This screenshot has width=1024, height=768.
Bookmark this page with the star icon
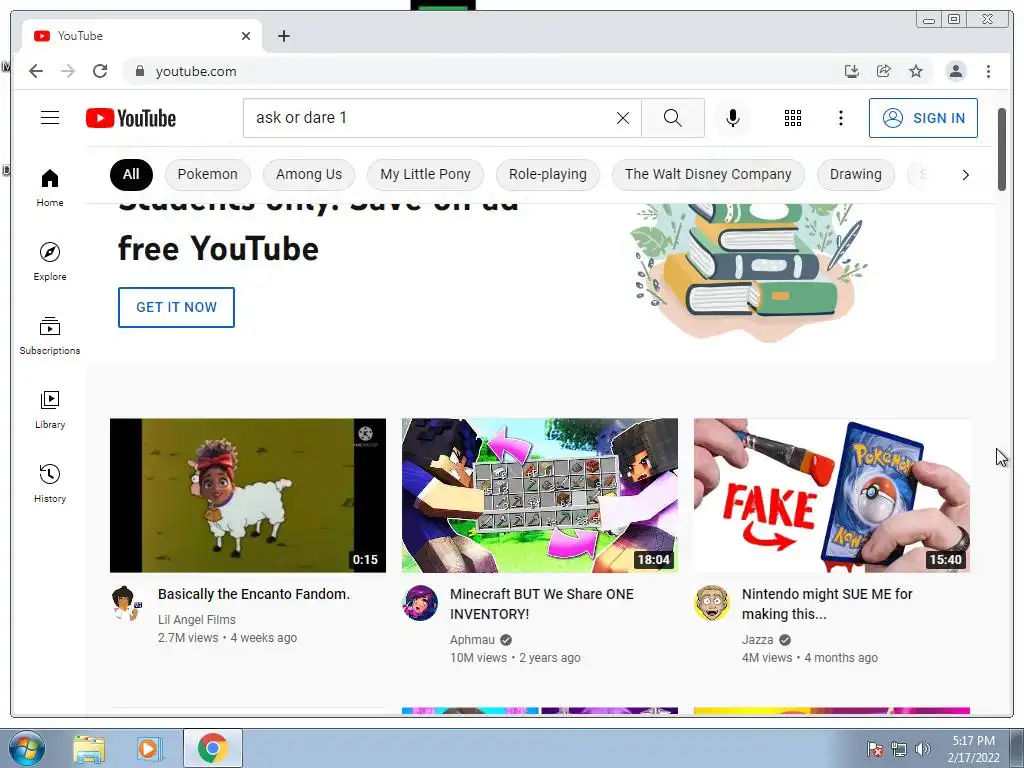916,71
